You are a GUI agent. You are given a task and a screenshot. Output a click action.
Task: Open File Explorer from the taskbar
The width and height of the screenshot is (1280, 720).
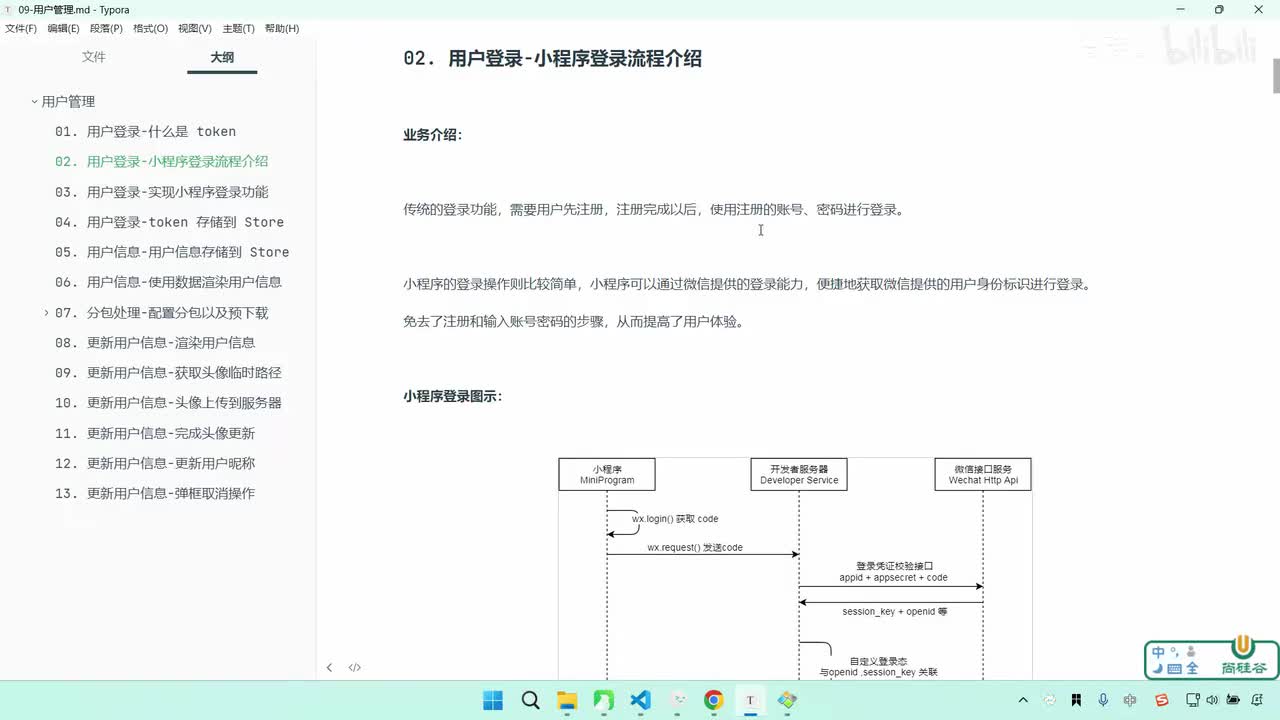[x=567, y=700]
